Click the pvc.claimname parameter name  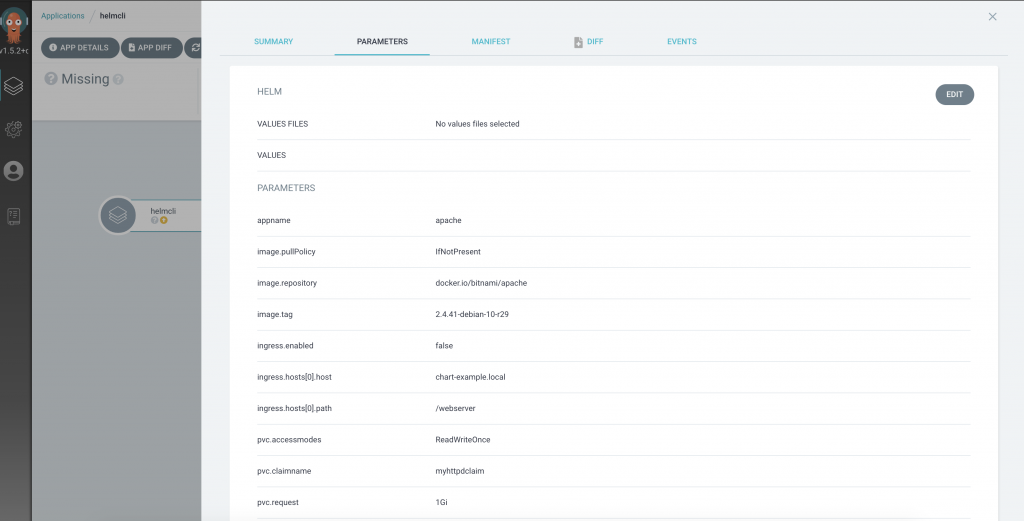tap(284, 471)
